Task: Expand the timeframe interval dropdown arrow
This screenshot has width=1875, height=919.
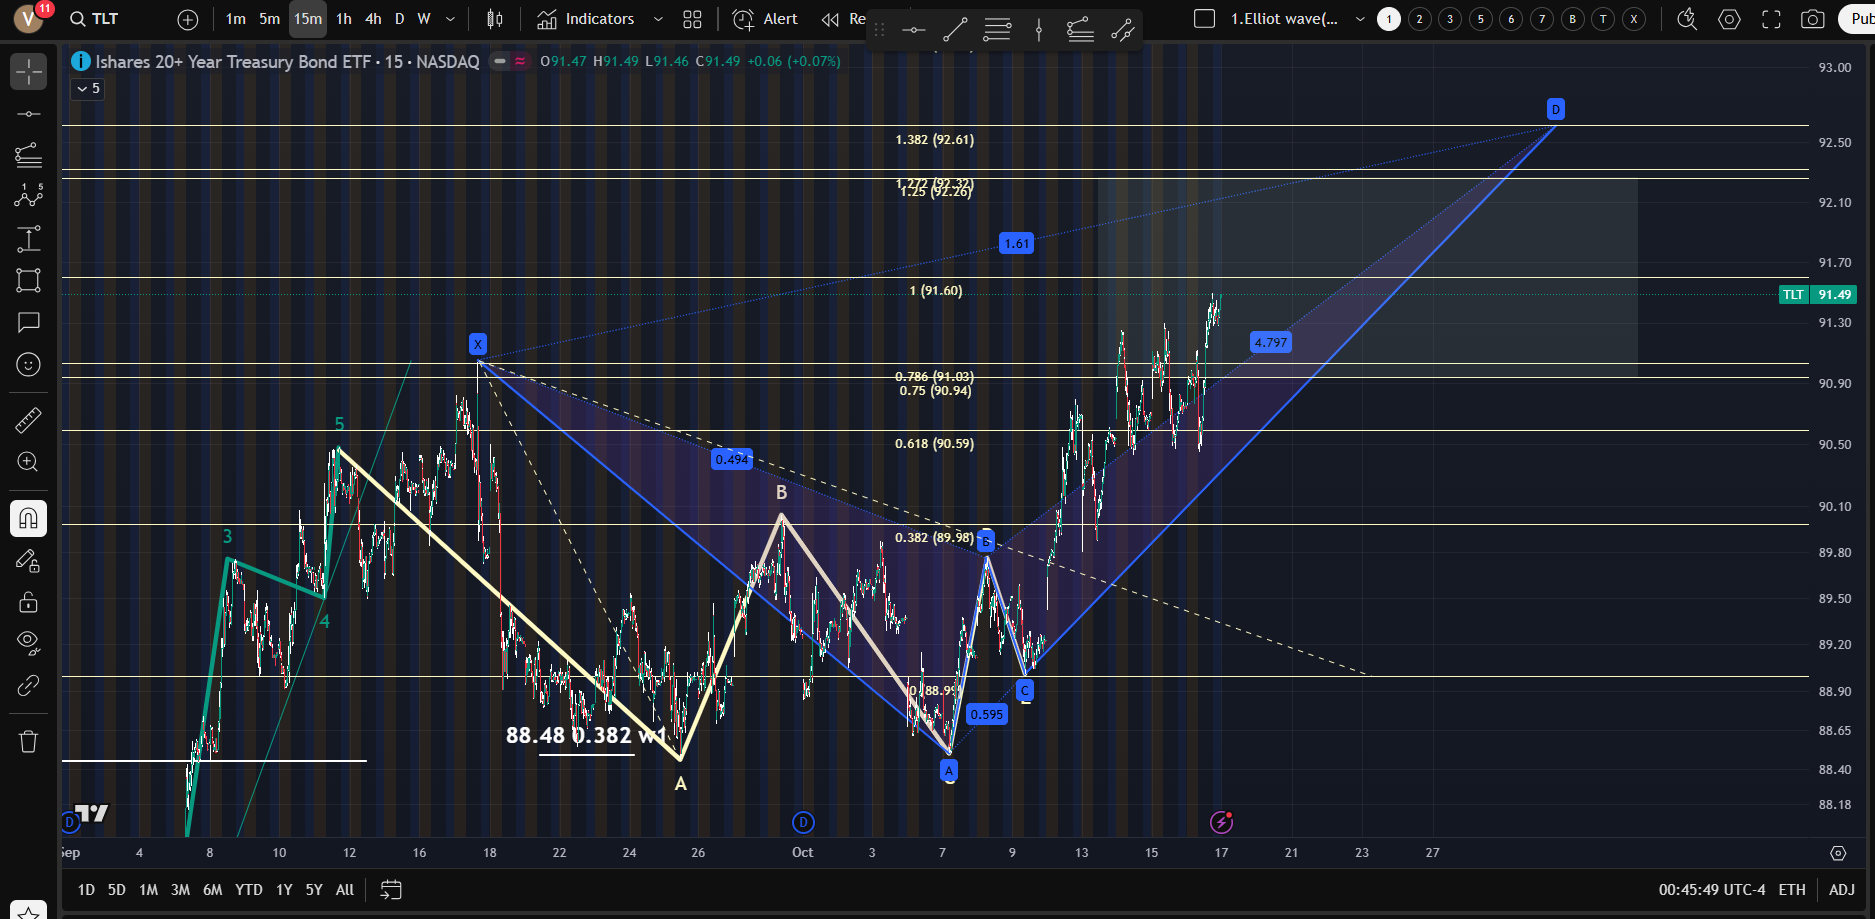Action: pos(450,19)
